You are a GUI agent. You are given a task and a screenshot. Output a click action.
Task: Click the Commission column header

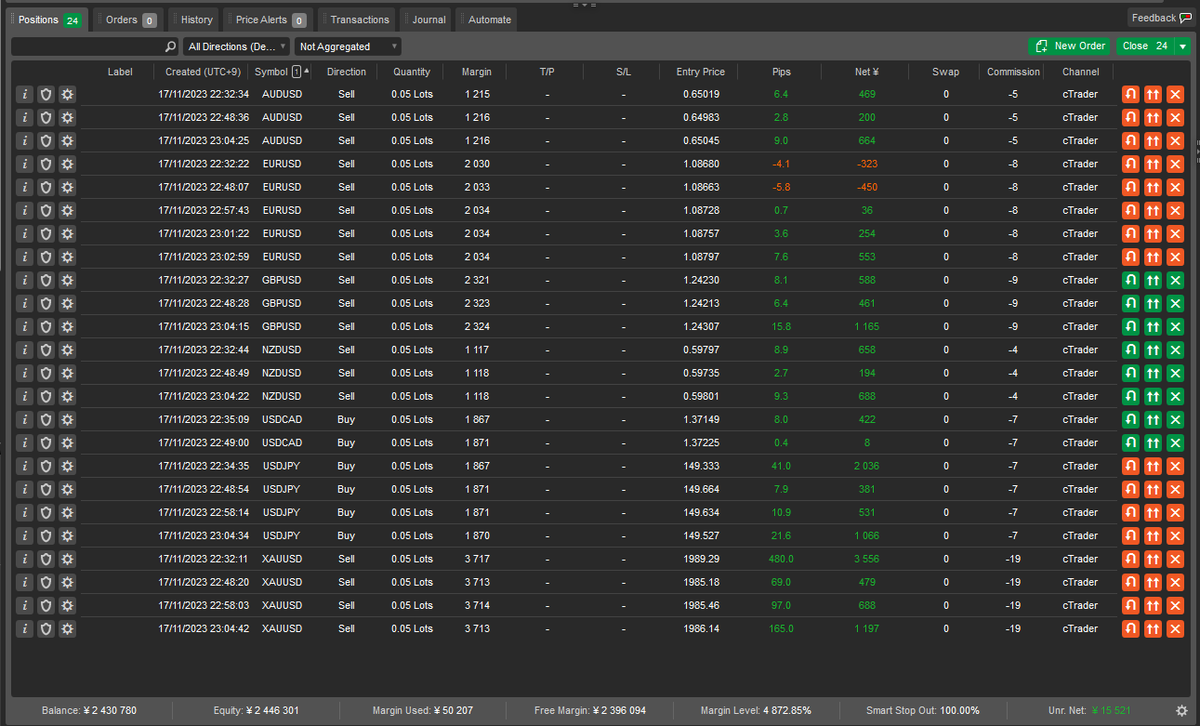click(x=1013, y=72)
